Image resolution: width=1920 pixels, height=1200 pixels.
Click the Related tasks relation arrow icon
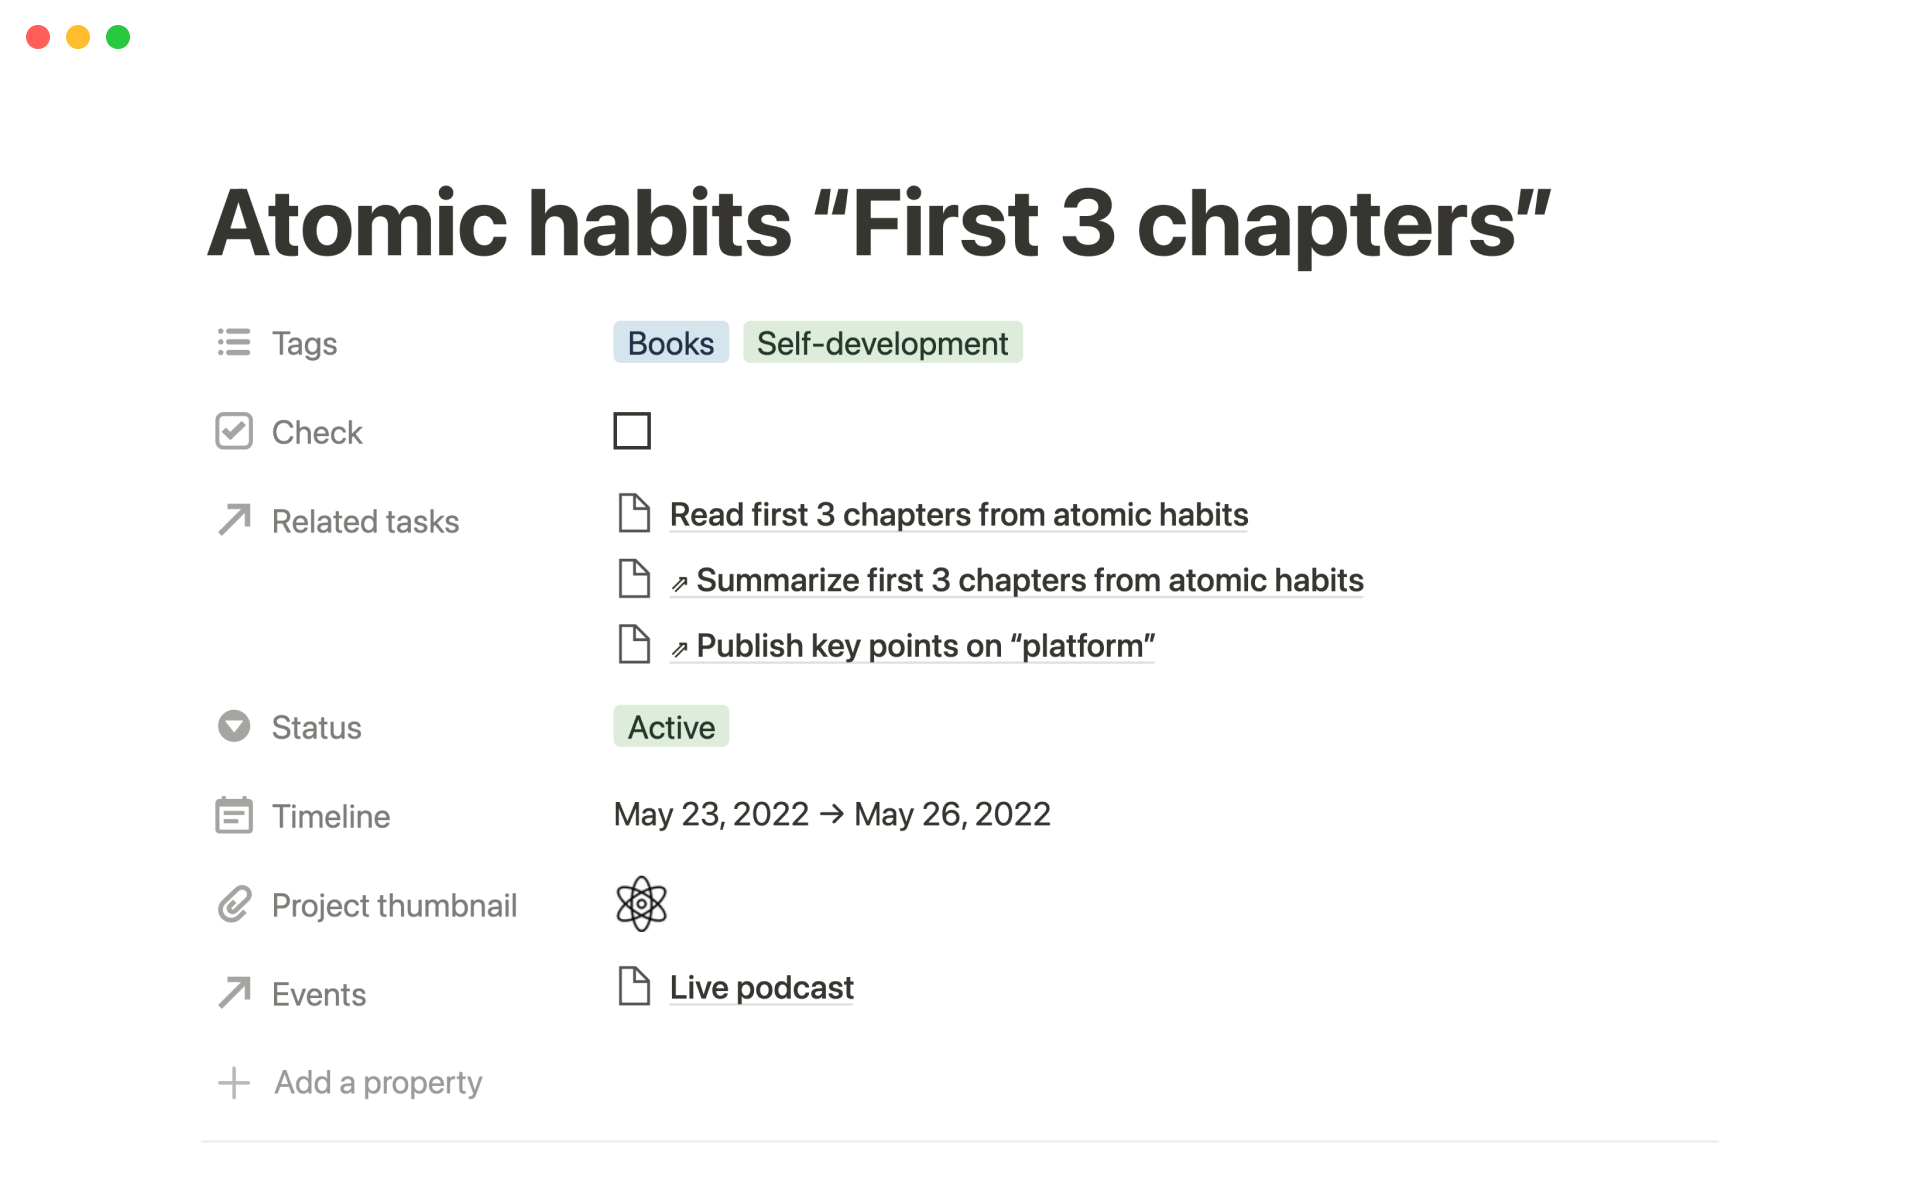click(234, 520)
